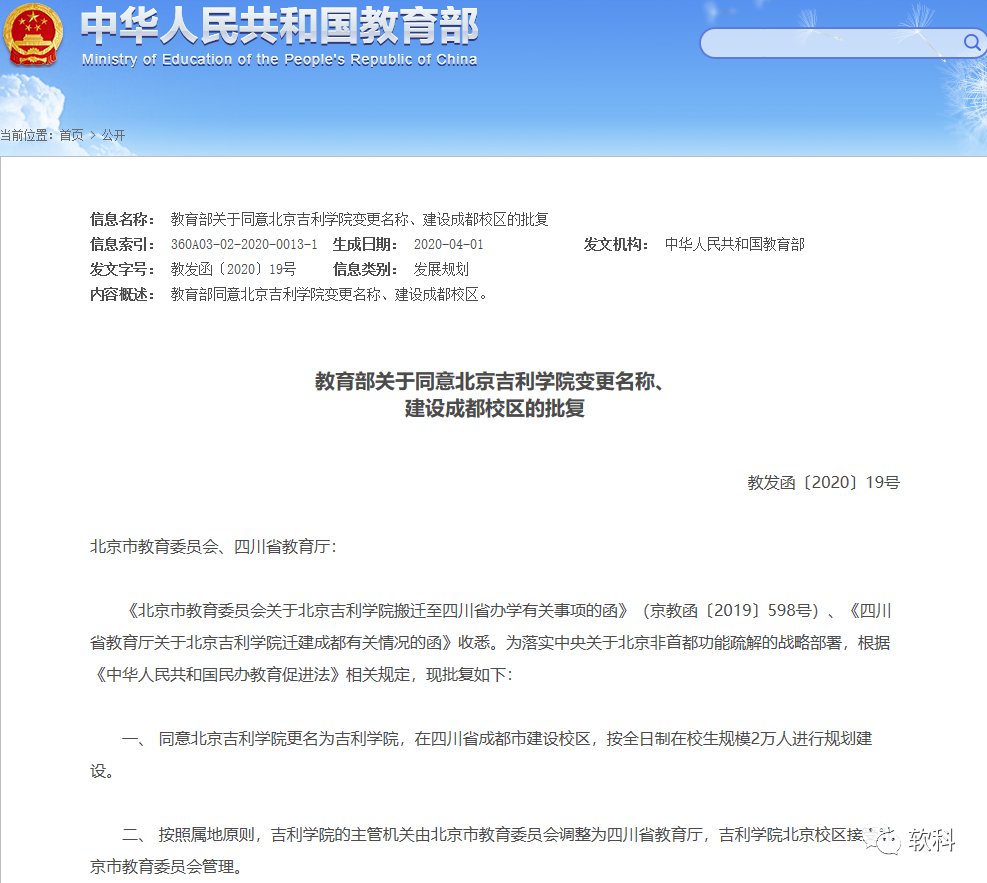Select the 信息类别 label
The height and width of the screenshot is (883, 987).
coord(365,269)
